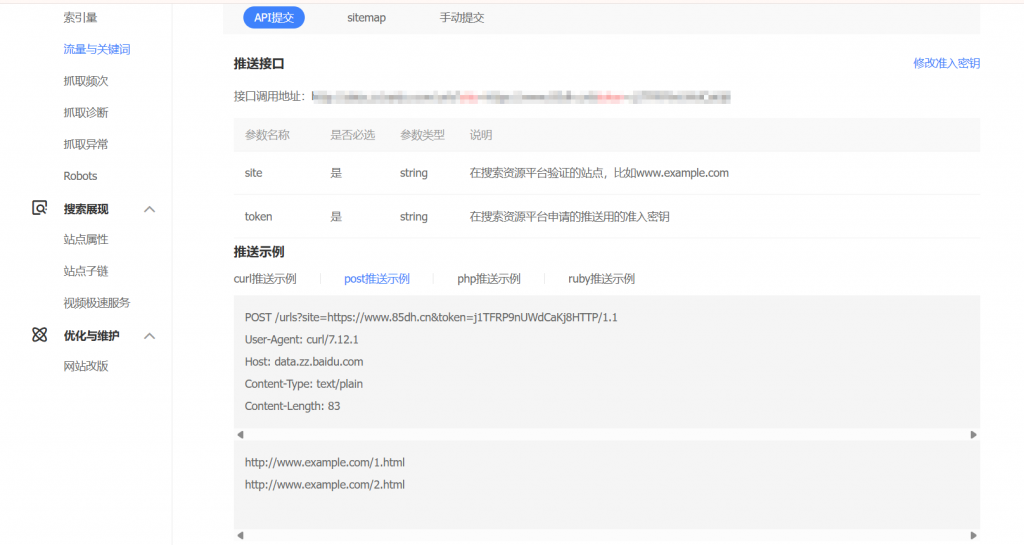Viewport: 1024px width, 545px height.
Task: Open the curl推送示例 tab
Action: tap(265, 279)
